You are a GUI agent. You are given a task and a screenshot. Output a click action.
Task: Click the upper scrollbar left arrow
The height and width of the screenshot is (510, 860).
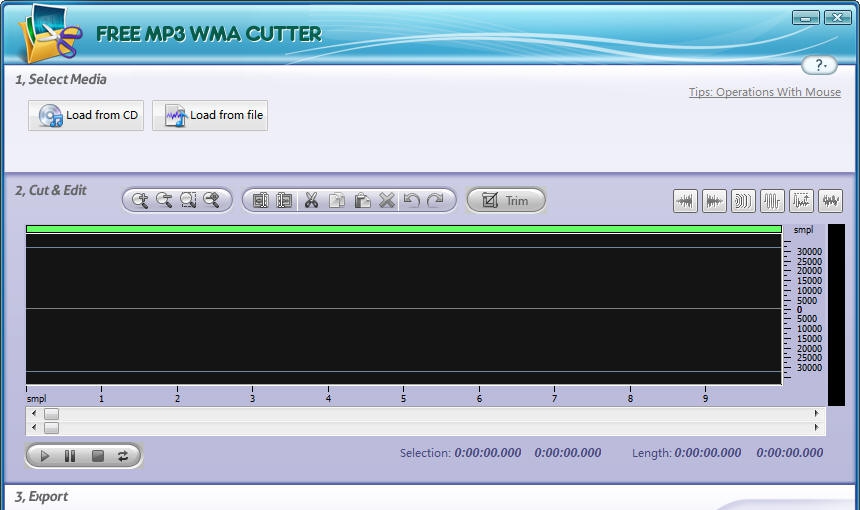click(x=35, y=413)
